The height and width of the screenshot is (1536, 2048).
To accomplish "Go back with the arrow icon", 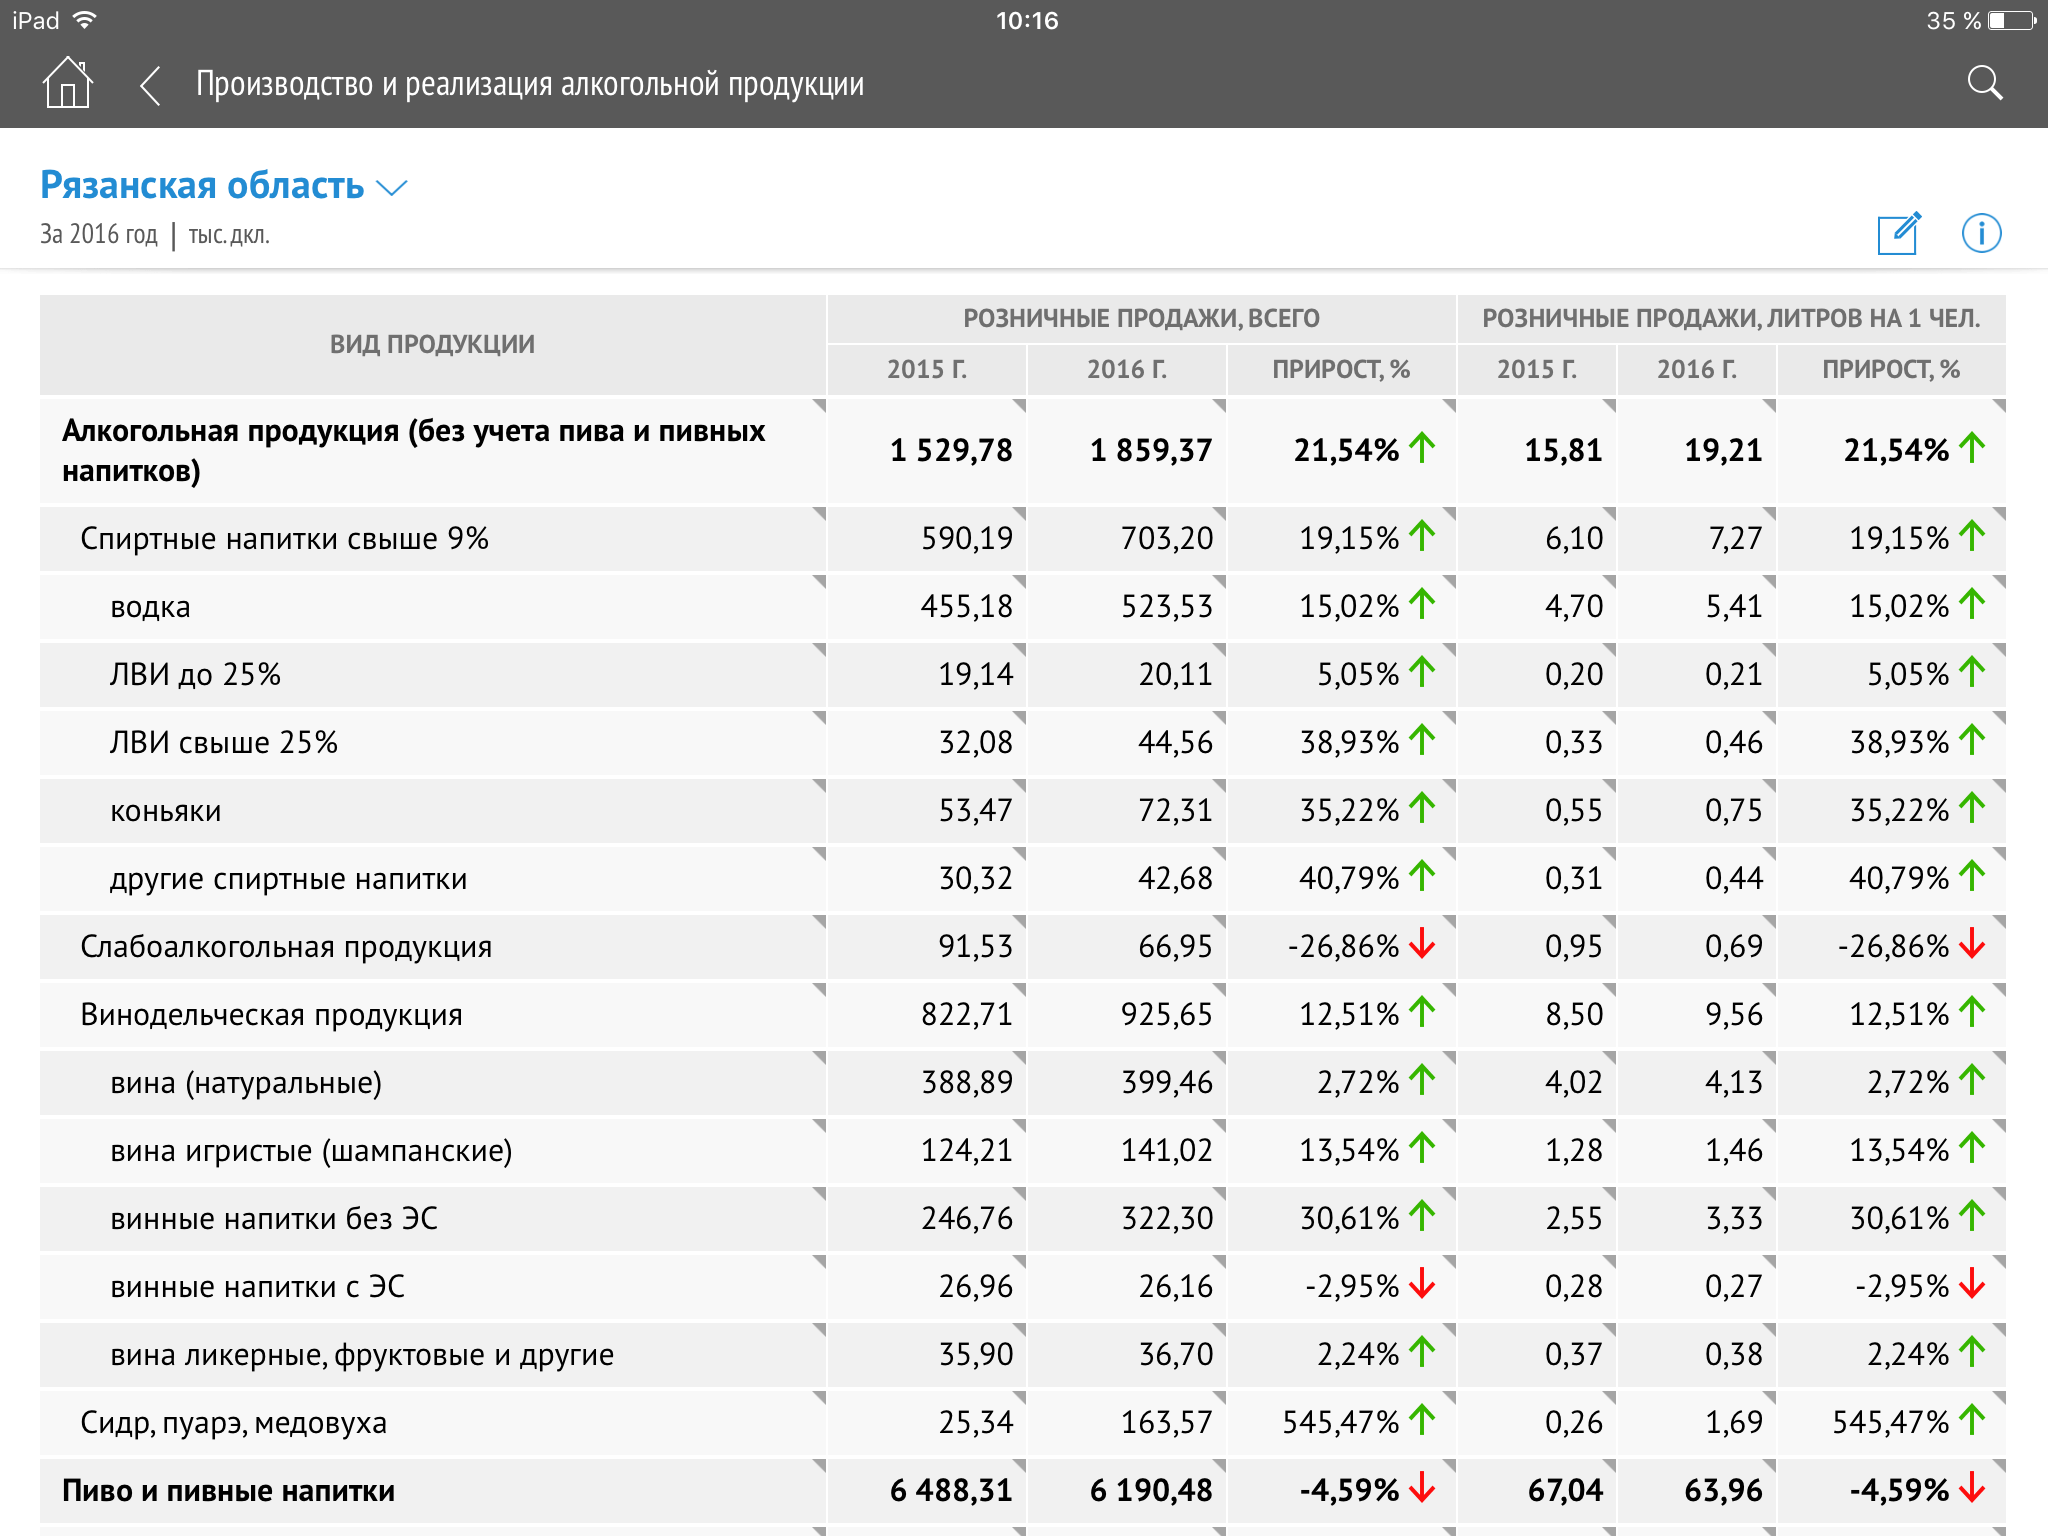I will point(151,85).
